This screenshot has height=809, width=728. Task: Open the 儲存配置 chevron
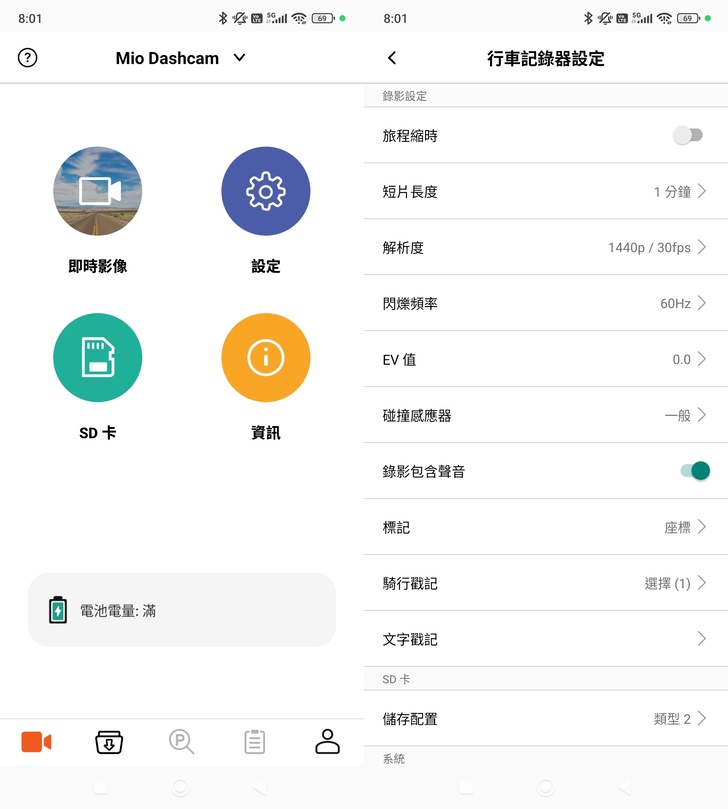tap(702, 718)
